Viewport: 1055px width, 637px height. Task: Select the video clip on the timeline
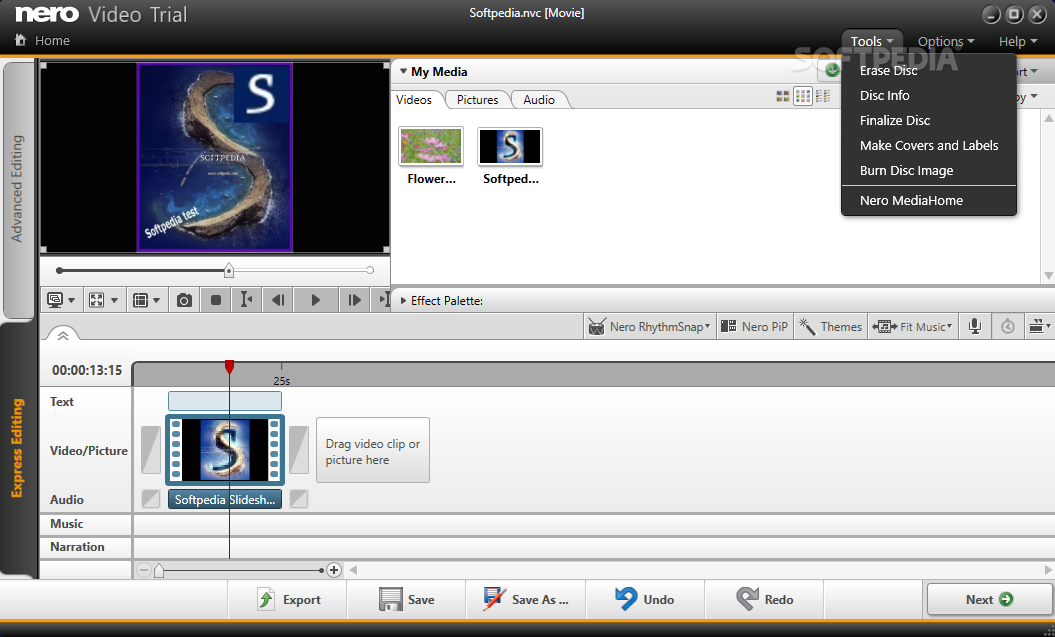pos(225,450)
